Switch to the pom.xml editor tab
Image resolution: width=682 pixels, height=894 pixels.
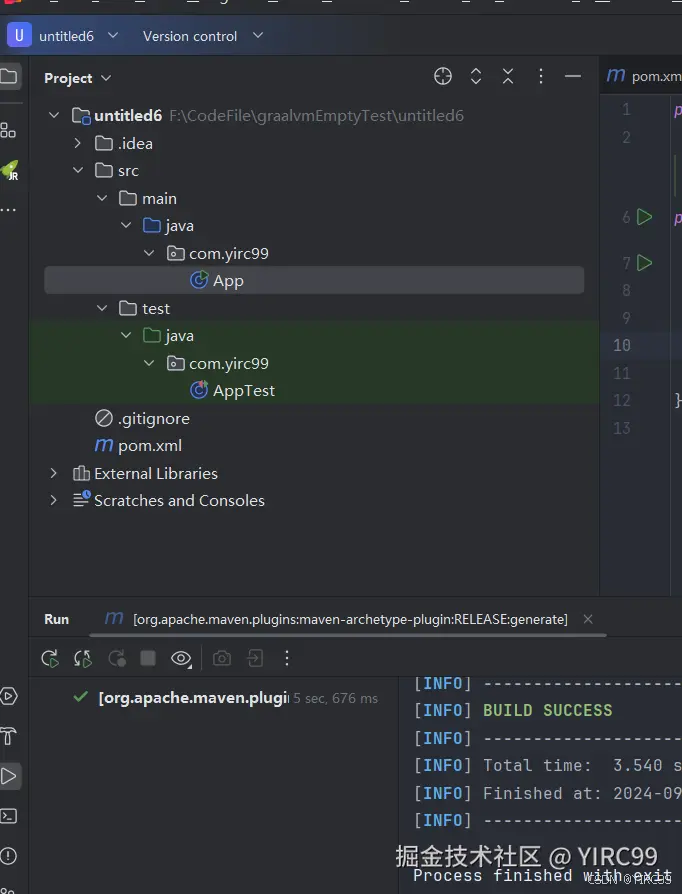643,76
